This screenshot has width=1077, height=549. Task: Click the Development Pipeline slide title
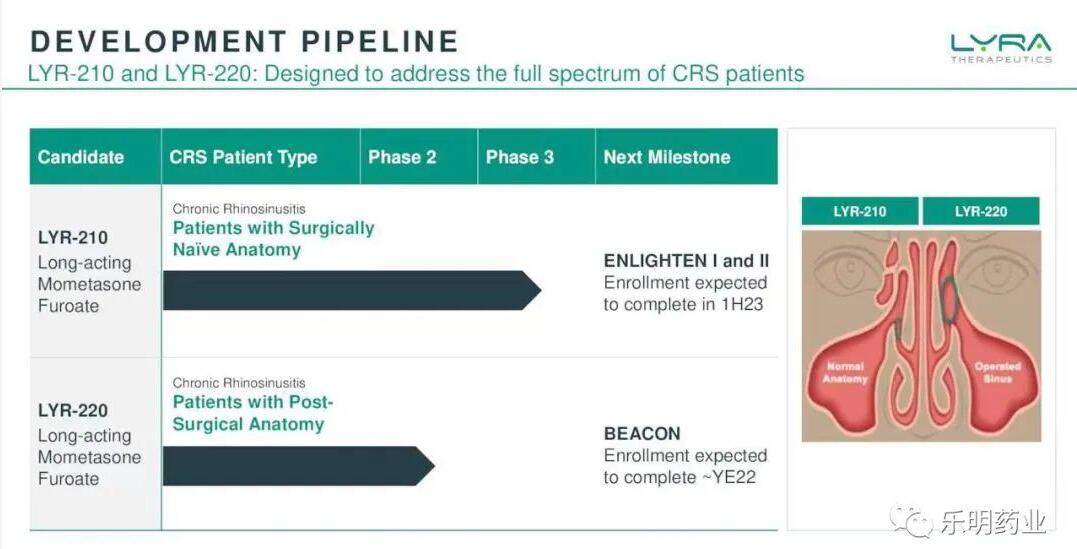pyautogui.click(x=245, y=42)
